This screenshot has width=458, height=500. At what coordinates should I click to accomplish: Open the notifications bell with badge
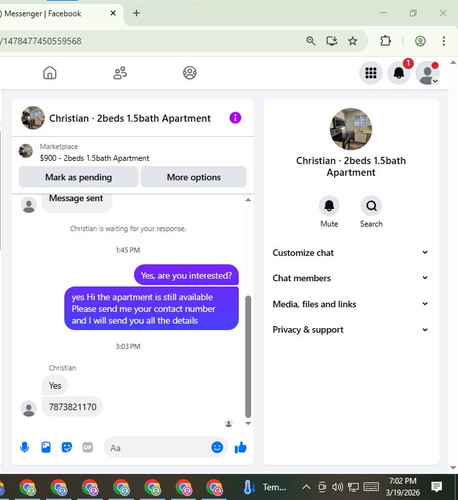click(x=399, y=73)
